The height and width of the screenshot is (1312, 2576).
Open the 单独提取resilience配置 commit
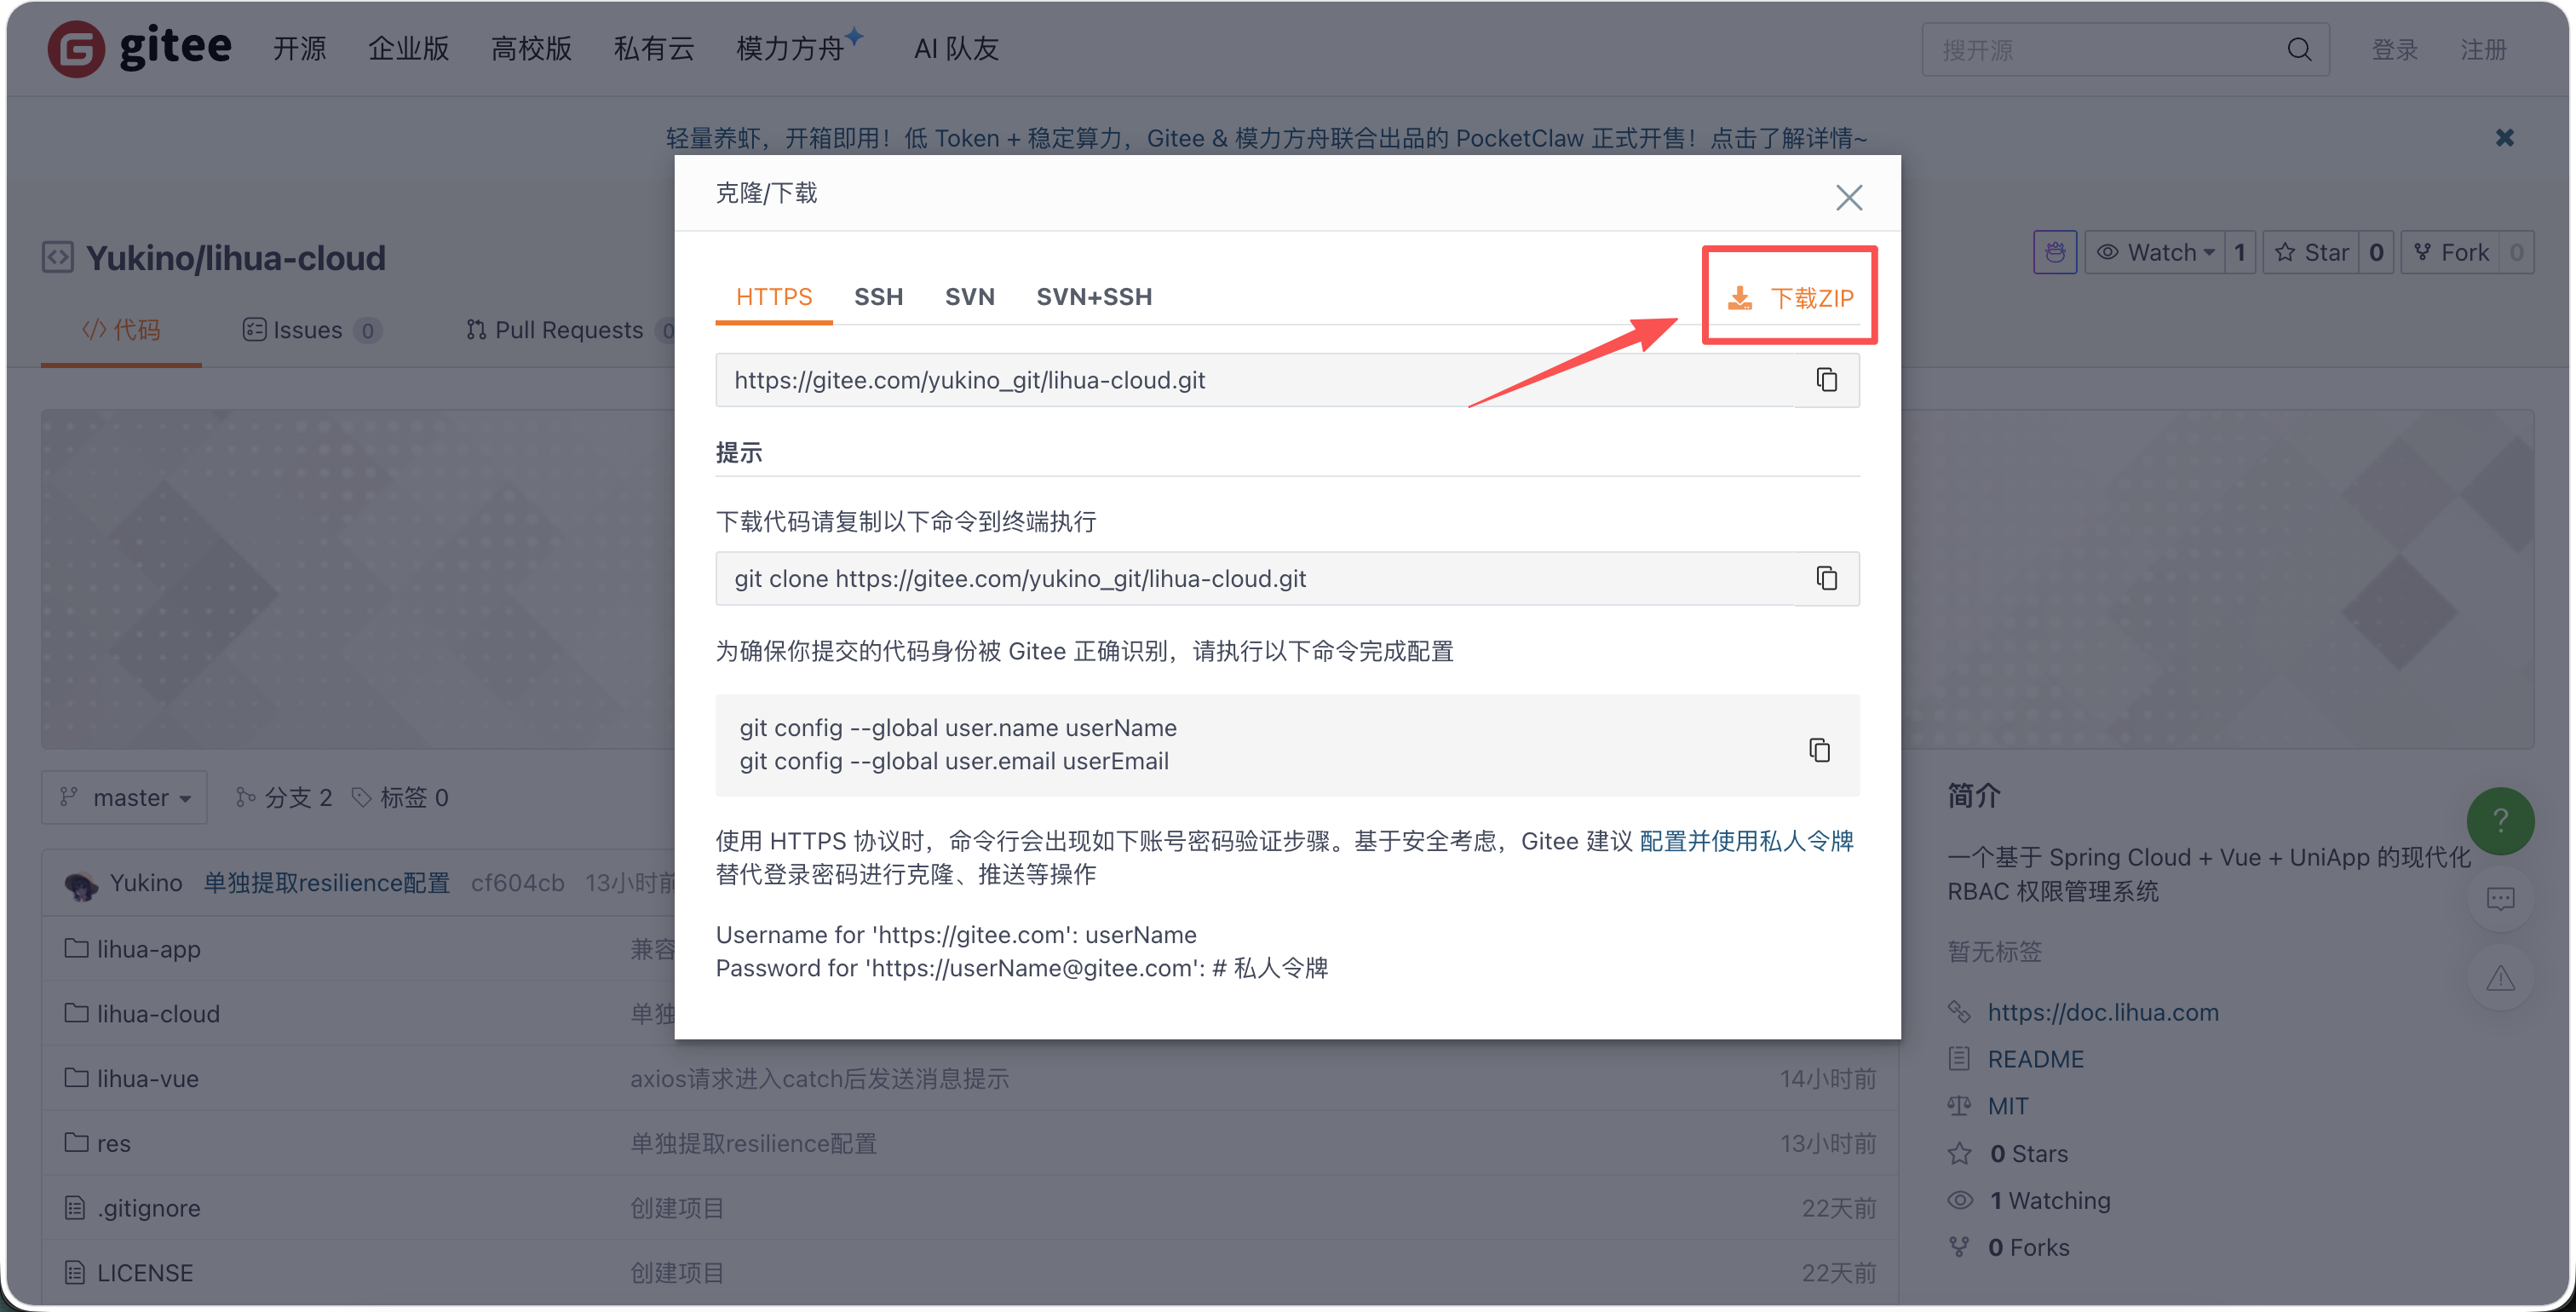tap(327, 883)
